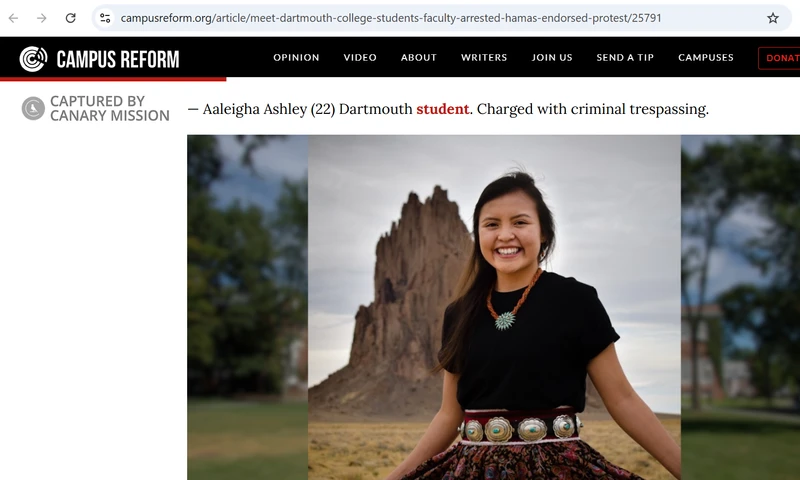Click the red DONATE button
Image resolution: width=800 pixels, height=480 pixels.
coord(779,58)
